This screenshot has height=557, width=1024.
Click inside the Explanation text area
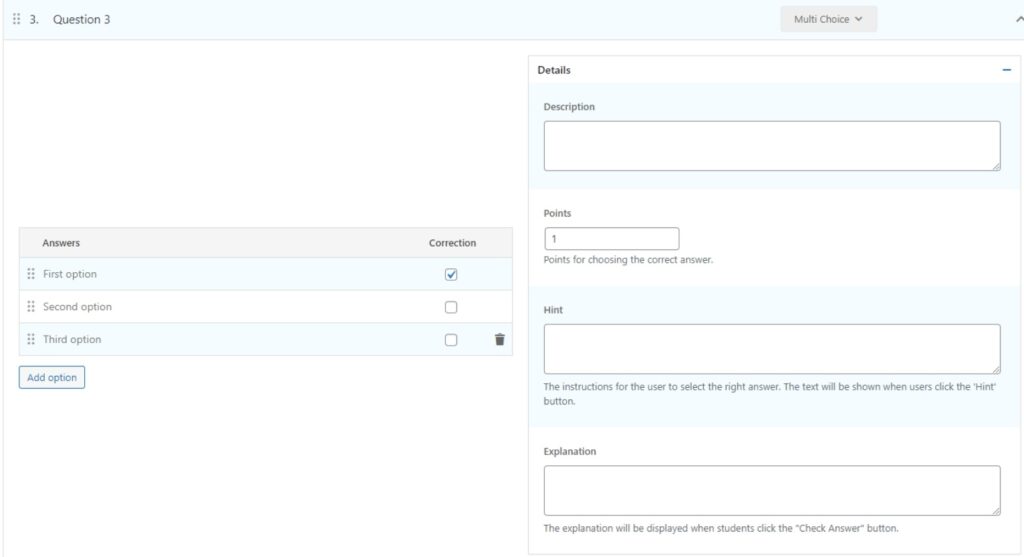coord(771,490)
